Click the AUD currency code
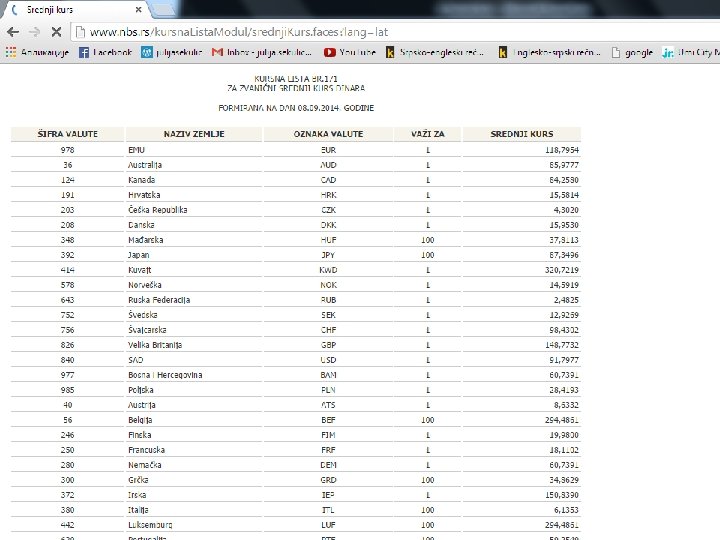This screenshot has height=540, width=720. tap(328, 165)
